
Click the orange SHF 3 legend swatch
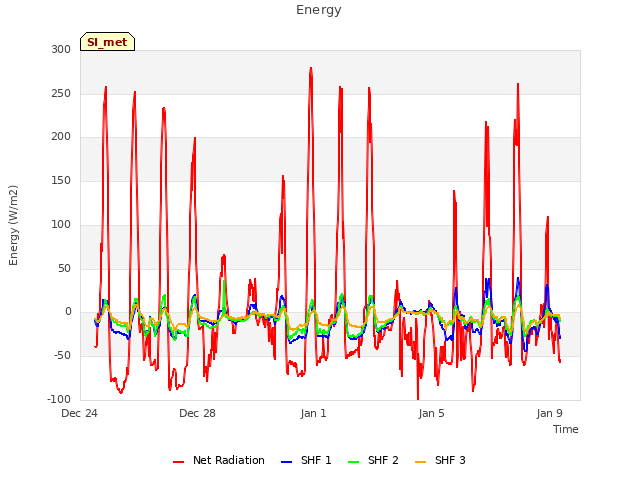point(420,462)
